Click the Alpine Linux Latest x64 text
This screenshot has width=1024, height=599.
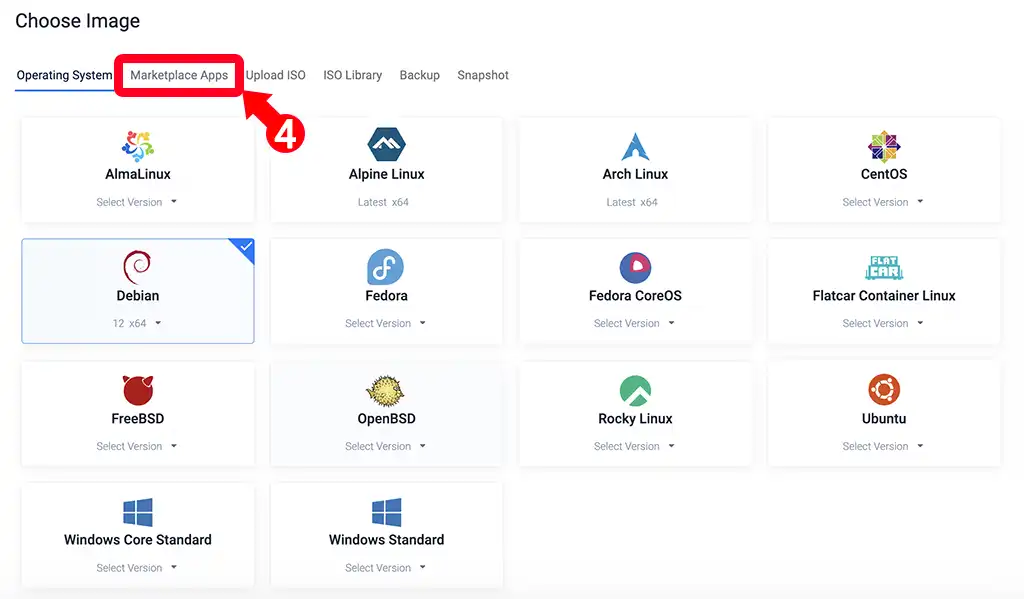pos(383,202)
